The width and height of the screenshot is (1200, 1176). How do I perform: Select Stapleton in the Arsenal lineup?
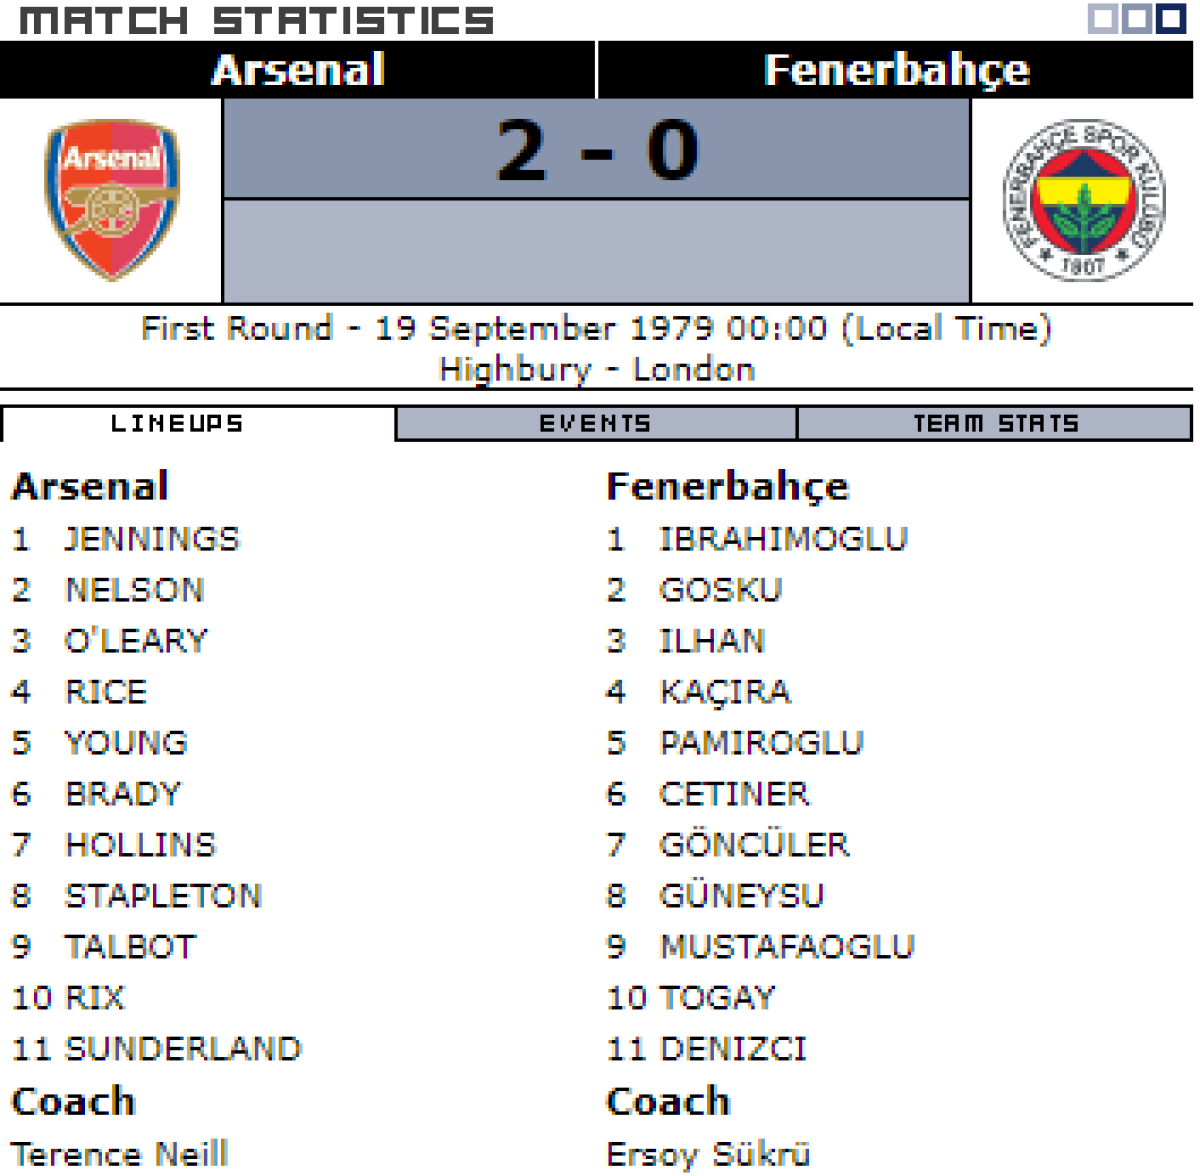pos(163,896)
